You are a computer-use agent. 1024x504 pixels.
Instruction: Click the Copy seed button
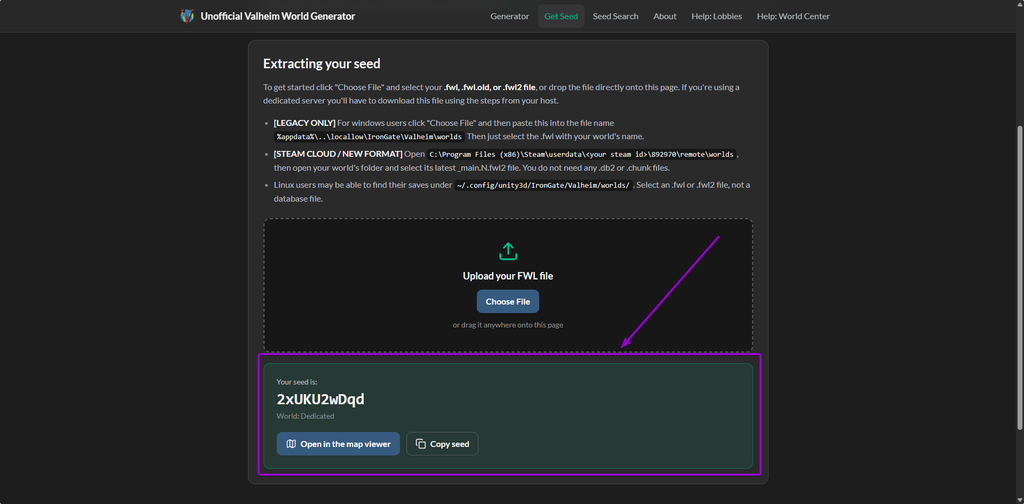pos(442,444)
